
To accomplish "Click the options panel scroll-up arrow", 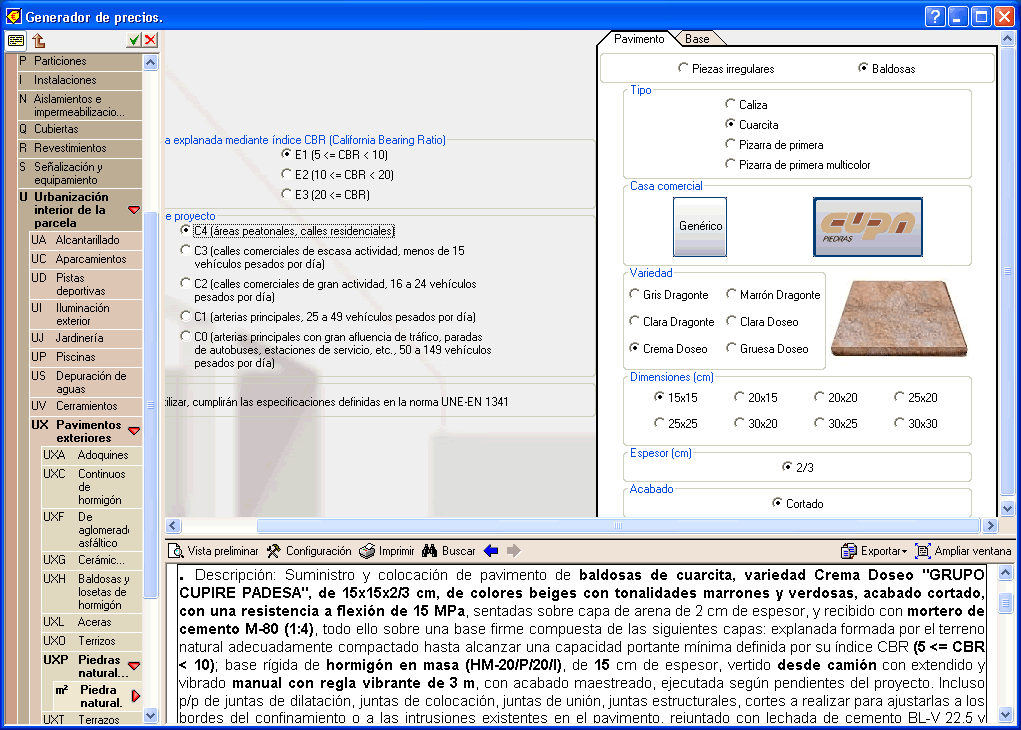I will point(1007,38).
